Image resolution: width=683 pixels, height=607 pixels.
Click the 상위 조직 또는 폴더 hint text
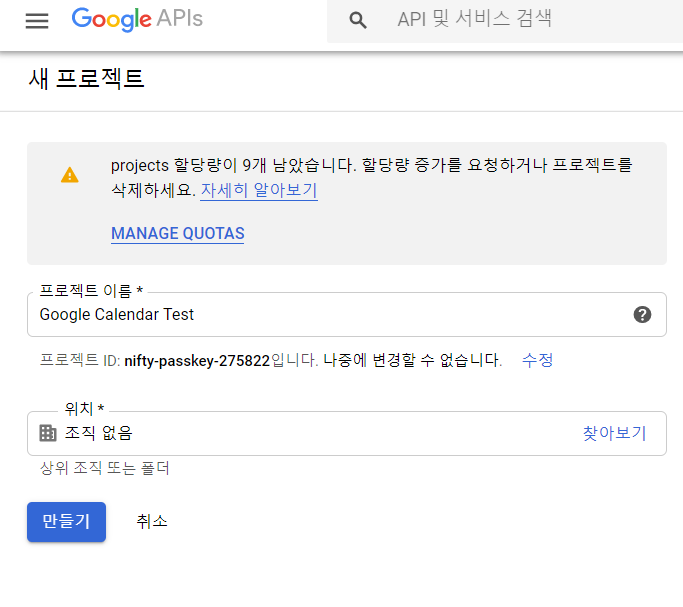[105, 468]
